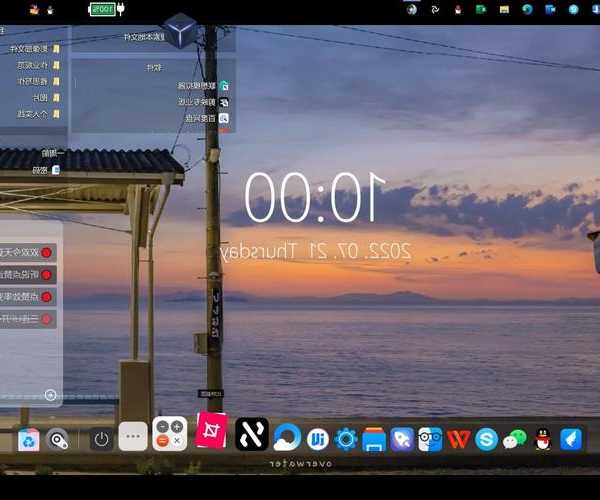This screenshot has height=500, width=600.
Task: Toggle the second red to-do circle
Action: click(x=47, y=275)
